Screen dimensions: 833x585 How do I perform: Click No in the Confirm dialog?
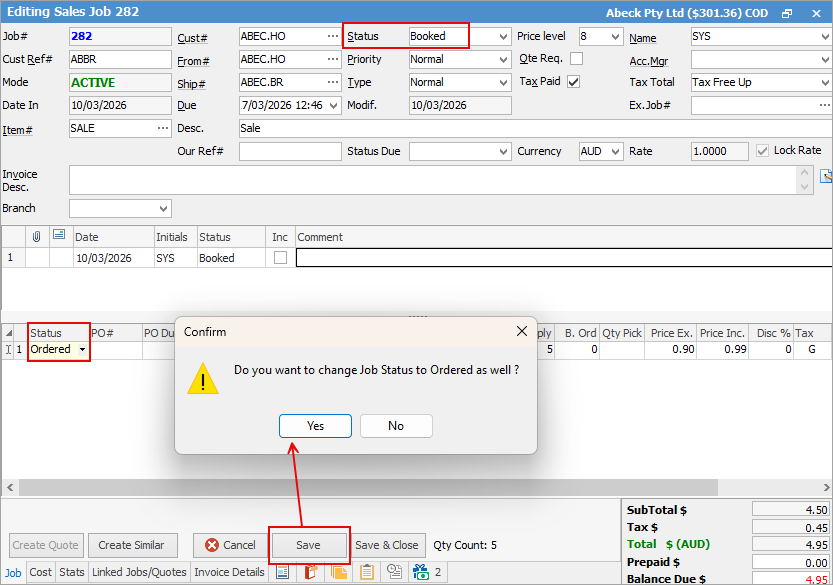[x=396, y=426]
